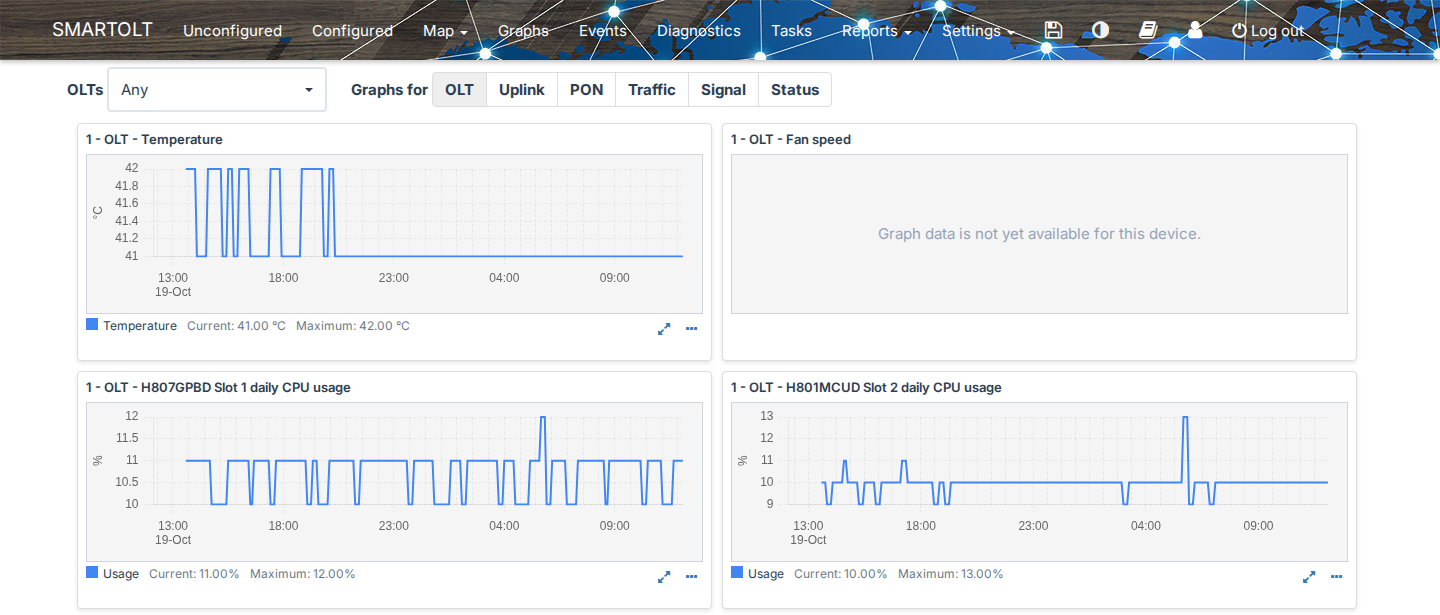Select the Uplink graphs tab
This screenshot has height=615, width=1440.
click(522, 90)
